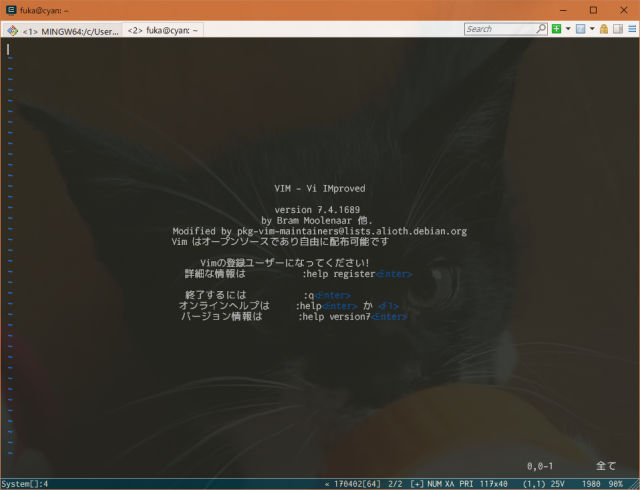Viewport: 640px width, 490px height.
Task: Click the magnifier icon in Search box
Action: click(x=541, y=29)
